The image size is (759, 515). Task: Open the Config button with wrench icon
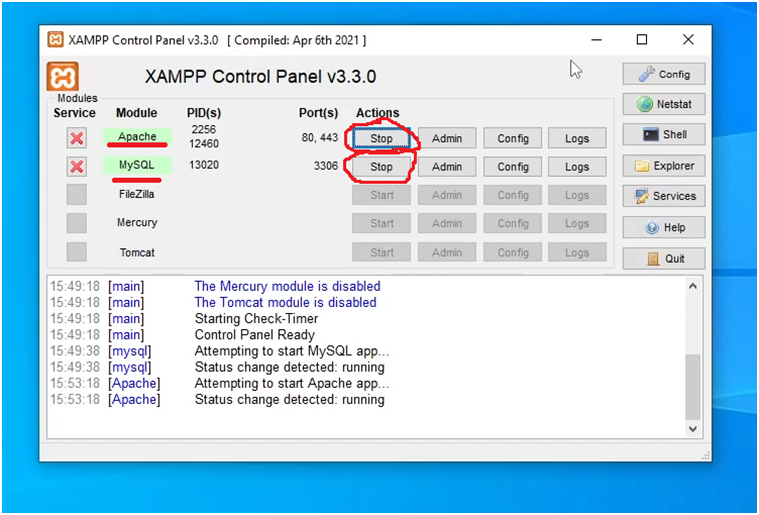coord(664,74)
